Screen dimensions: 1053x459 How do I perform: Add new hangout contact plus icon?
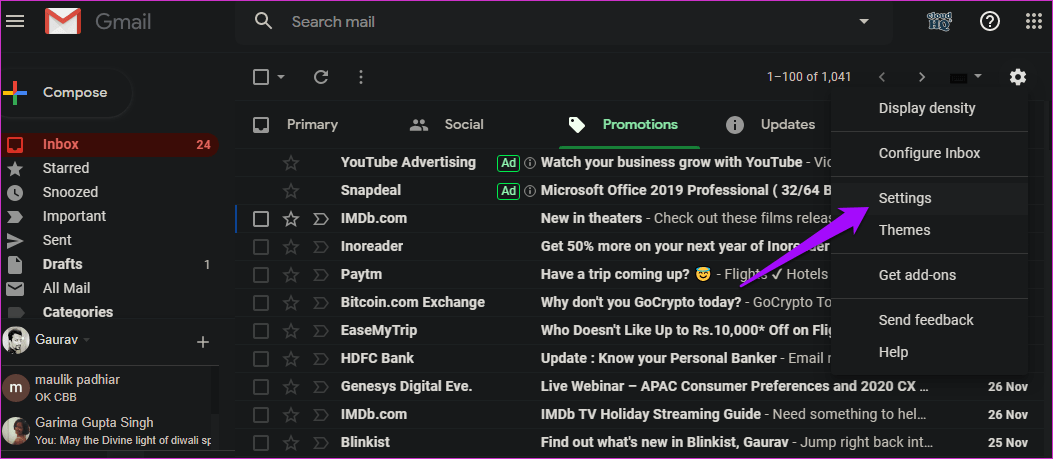tap(203, 342)
